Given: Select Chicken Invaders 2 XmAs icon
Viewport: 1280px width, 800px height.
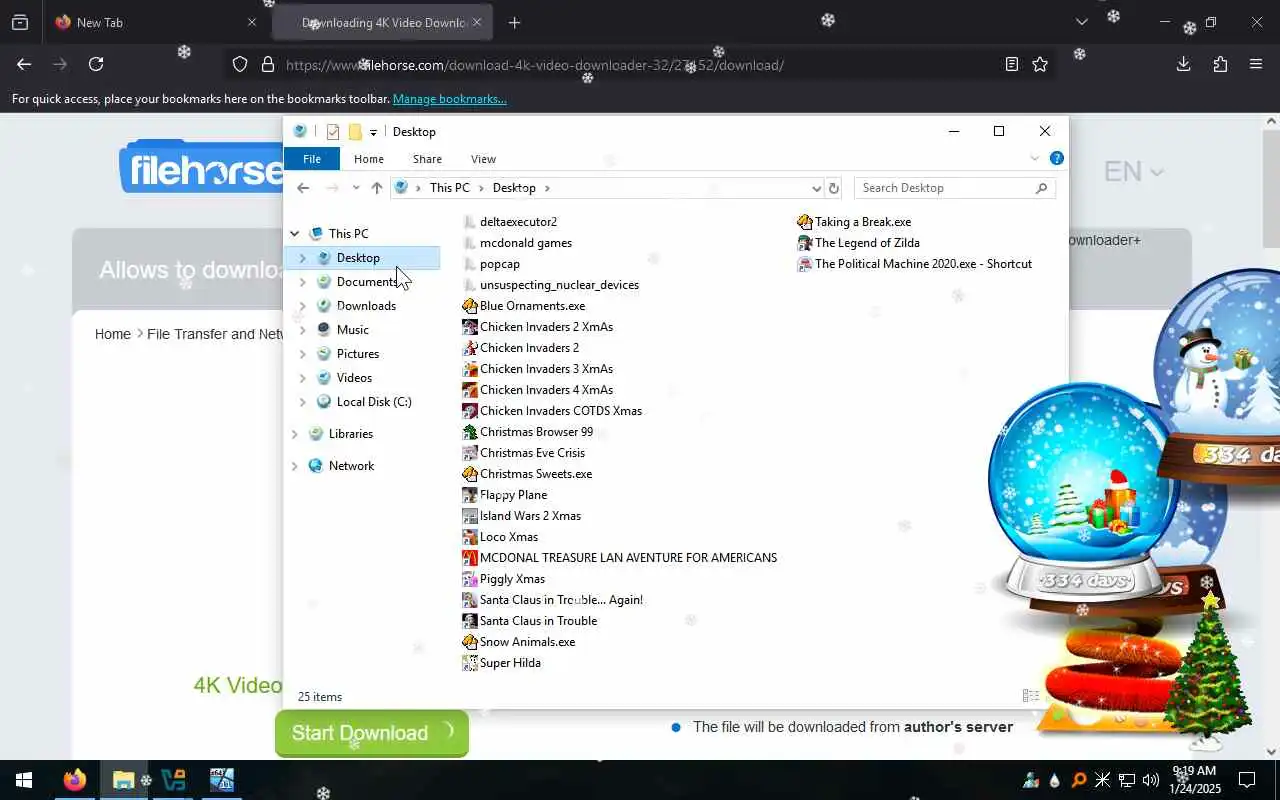Looking at the screenshot, I should (x=470, y=327).
